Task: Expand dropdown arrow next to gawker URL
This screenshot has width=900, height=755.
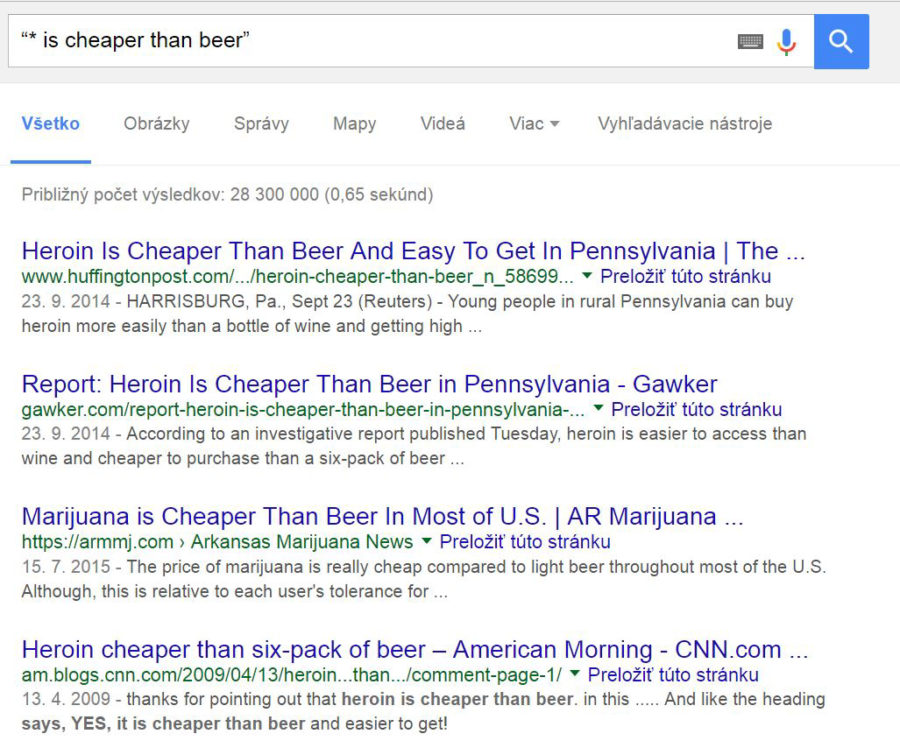Action: [x=598, y=408]
